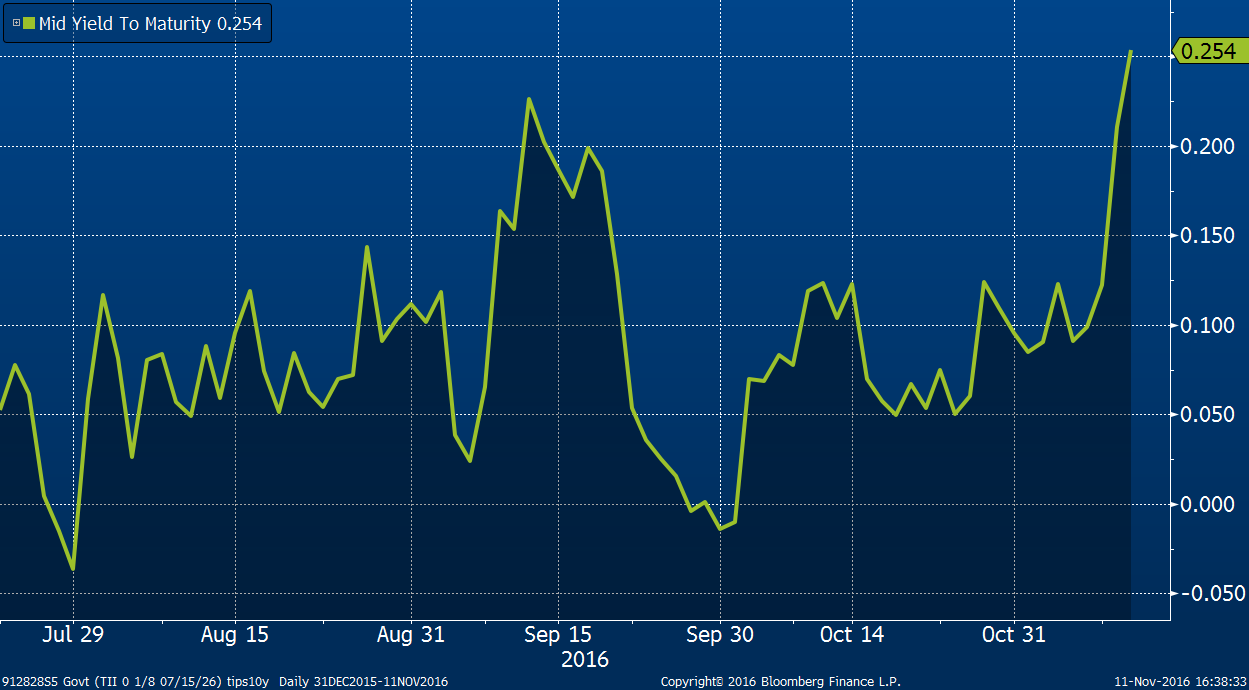Click the Aug 15 date label

pyautogui.click(x=234, y=635)
